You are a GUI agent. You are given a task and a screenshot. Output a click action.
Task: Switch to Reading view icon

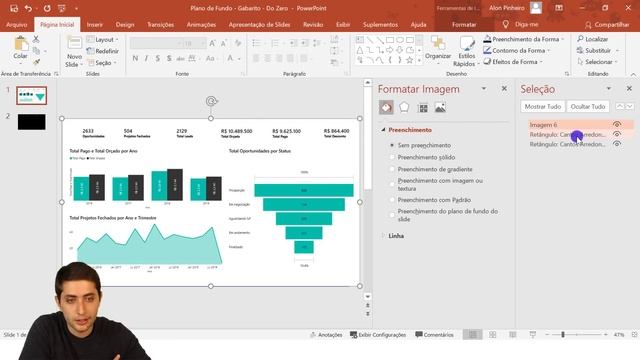[513, 335]
